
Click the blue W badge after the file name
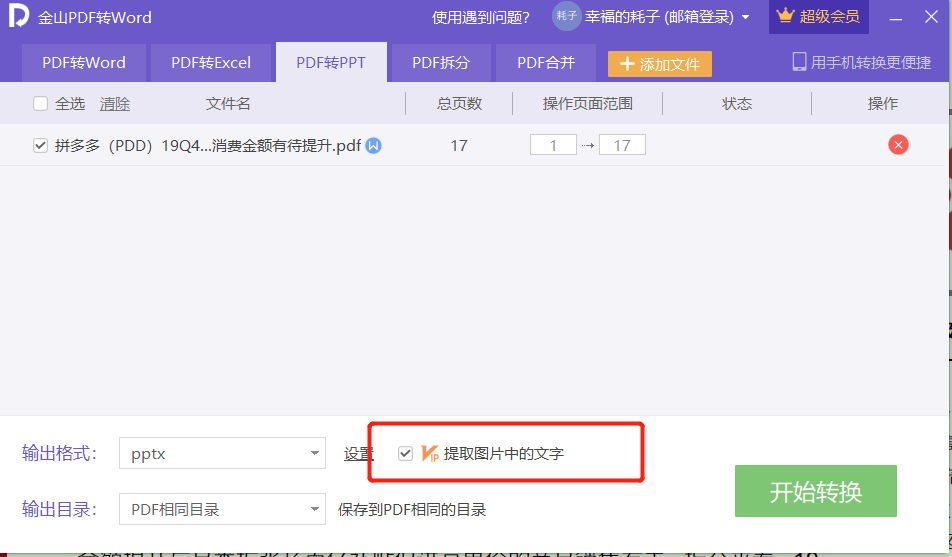[373, 146]
